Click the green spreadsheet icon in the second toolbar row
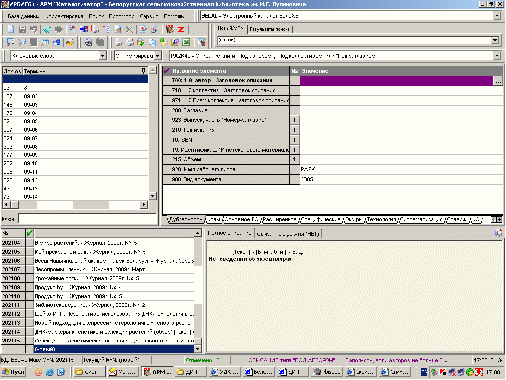506x380 pixels. pos(186,42)
